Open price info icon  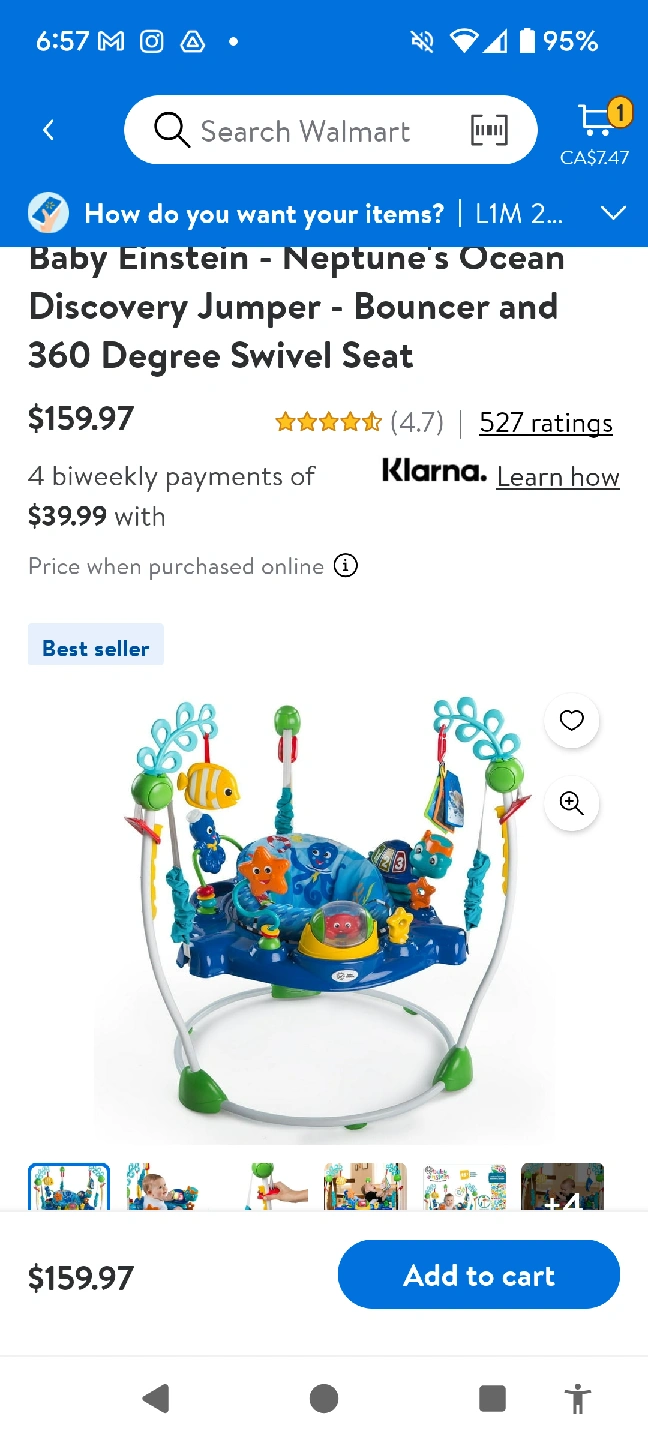click(x=345, y=566)
